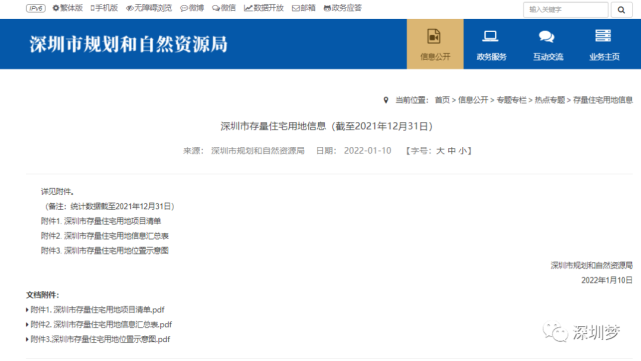Switch to 繁体版 traditional Chinese version
The image size is (641, 361).
click(x=67, y=8)
